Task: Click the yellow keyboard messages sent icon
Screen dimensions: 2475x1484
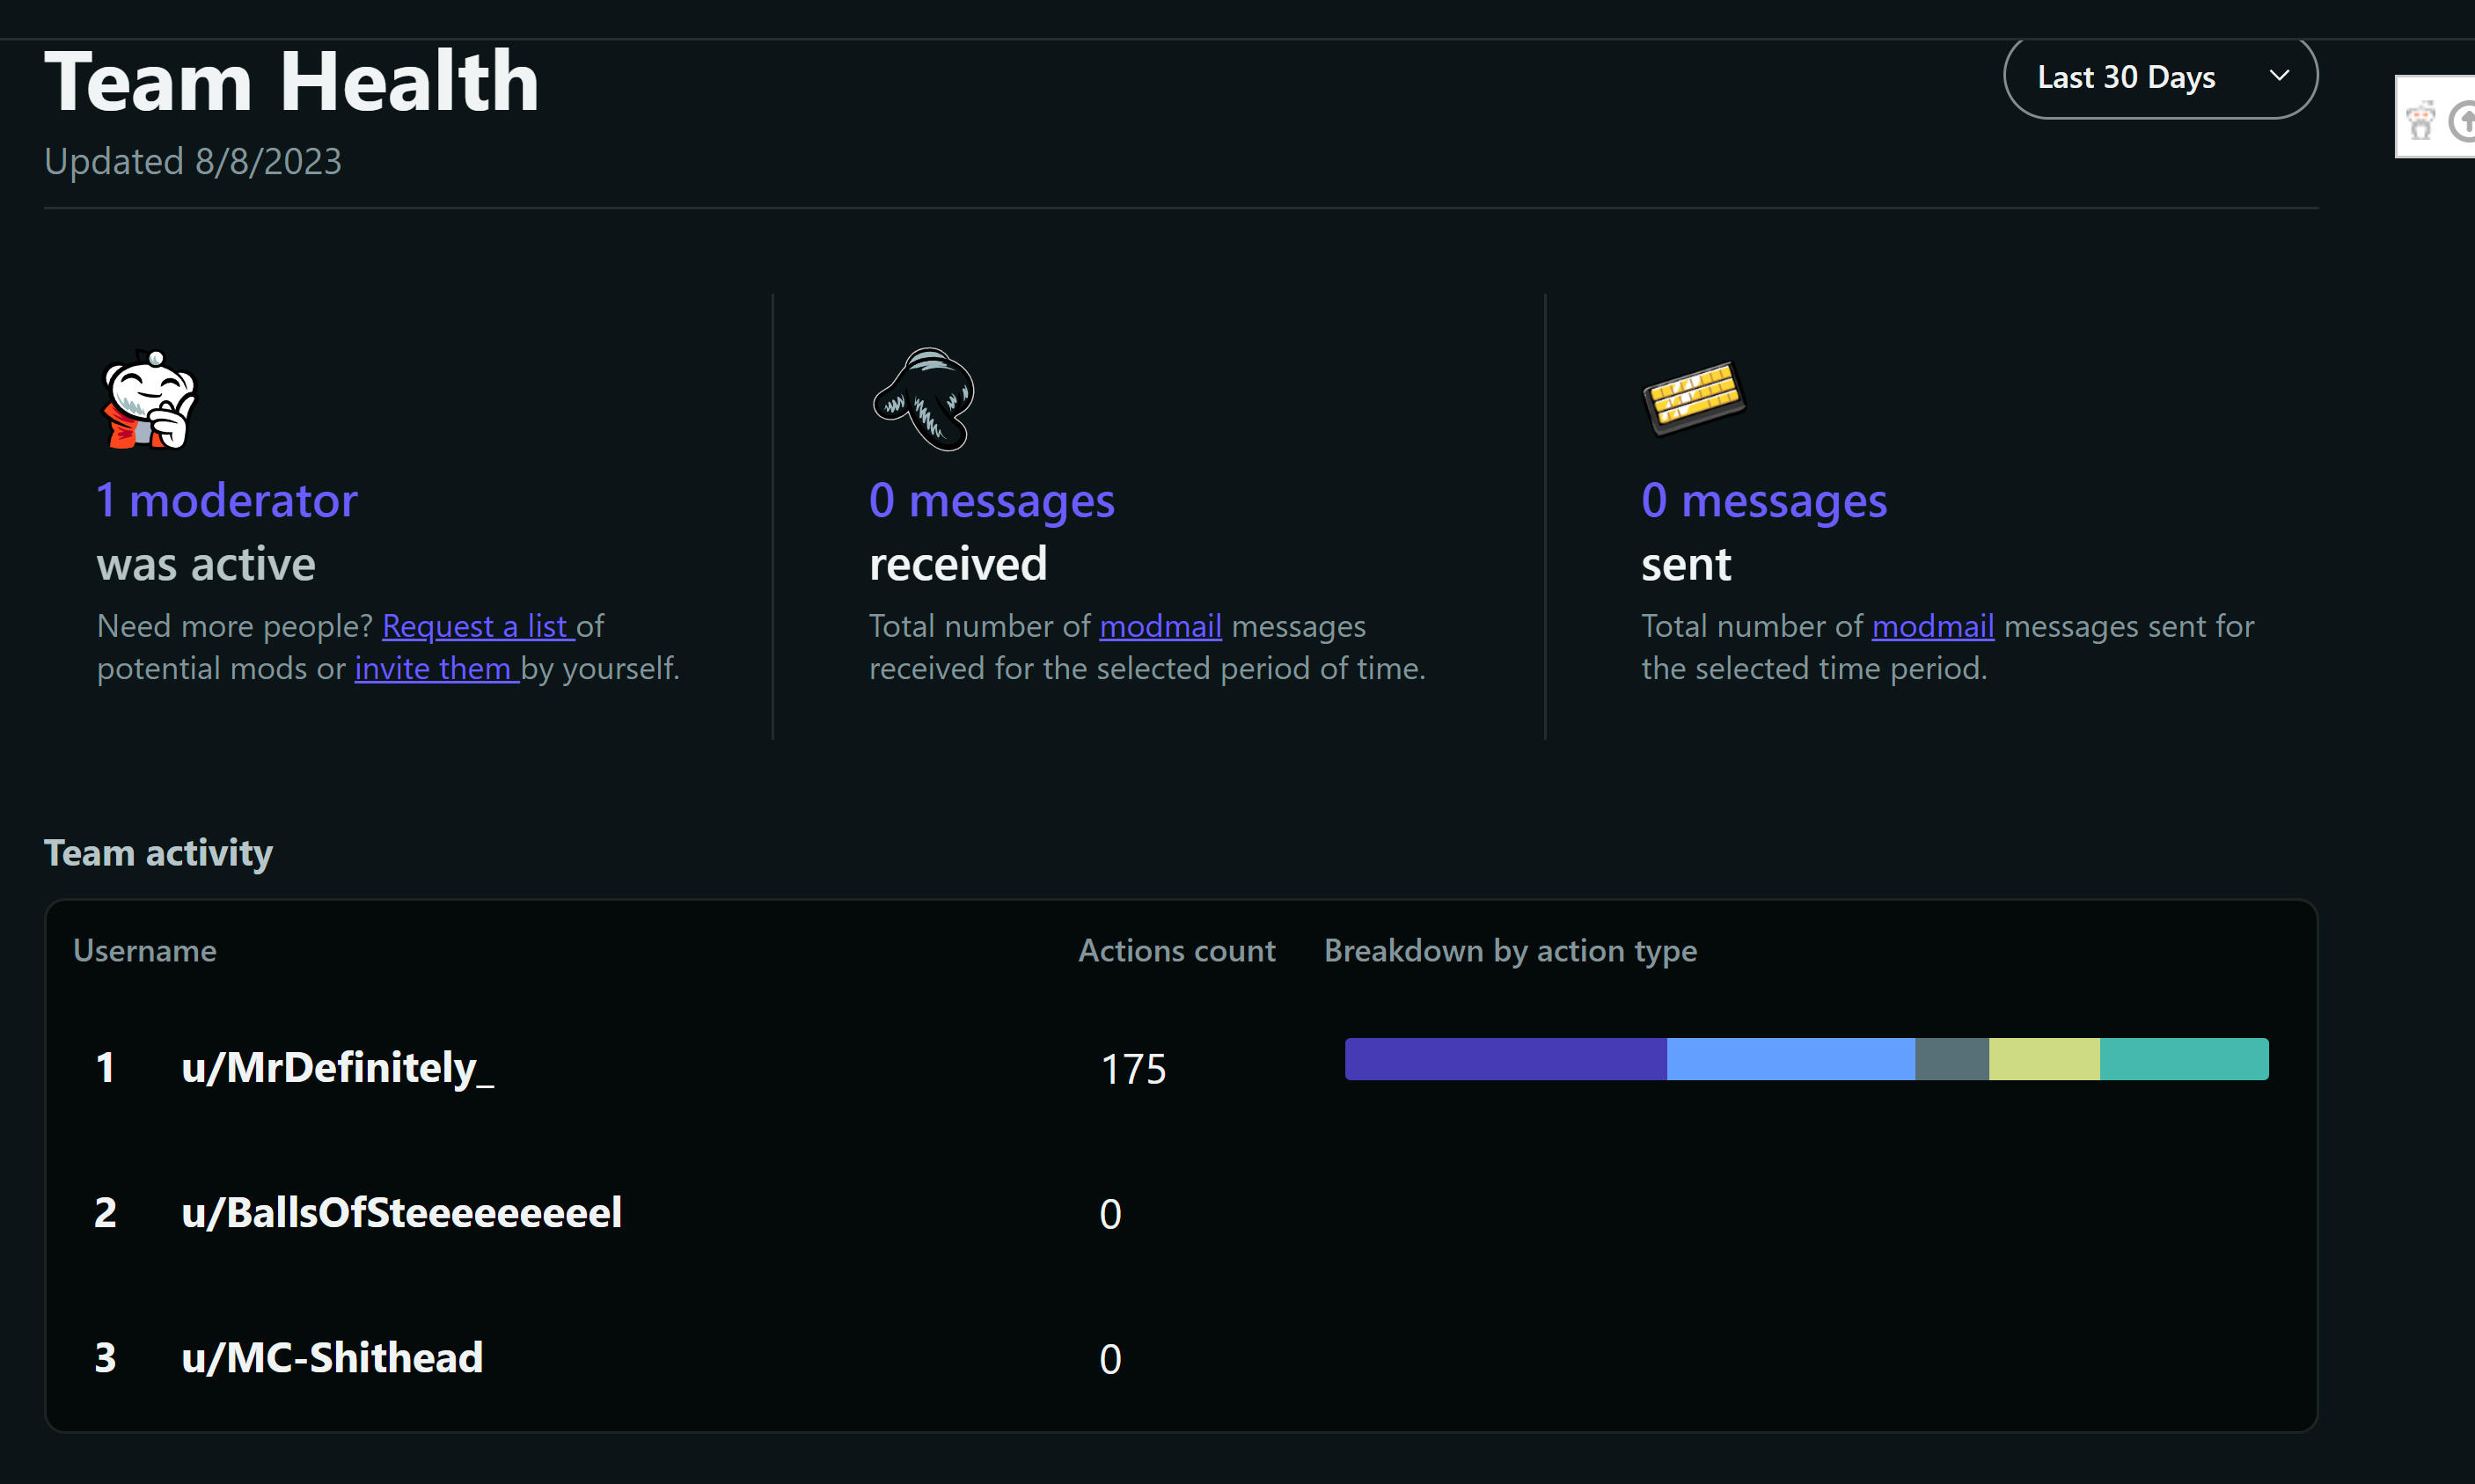Action: [x=1694, y=398]
